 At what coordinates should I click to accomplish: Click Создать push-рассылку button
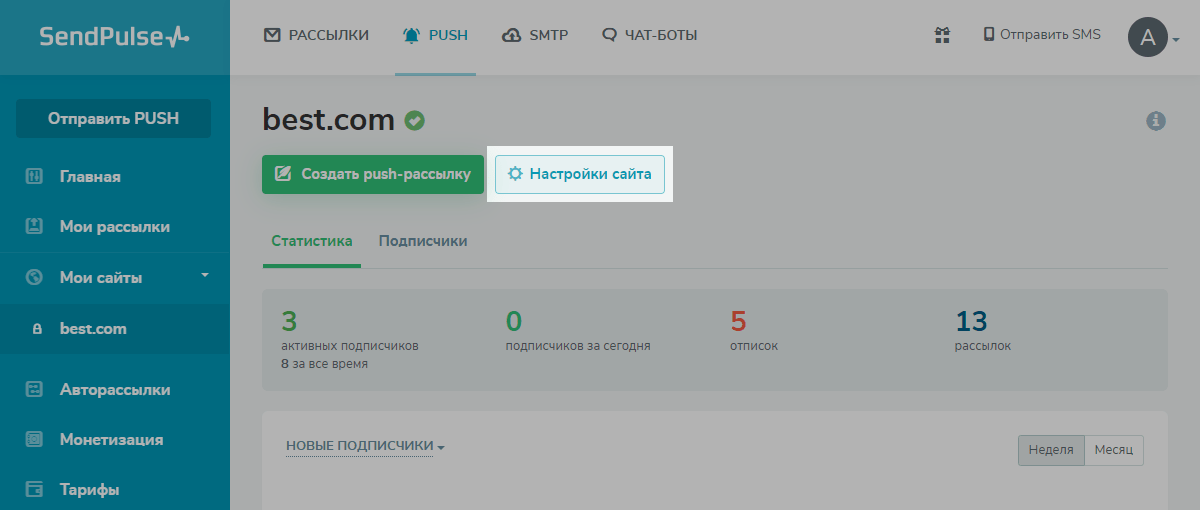373,174
